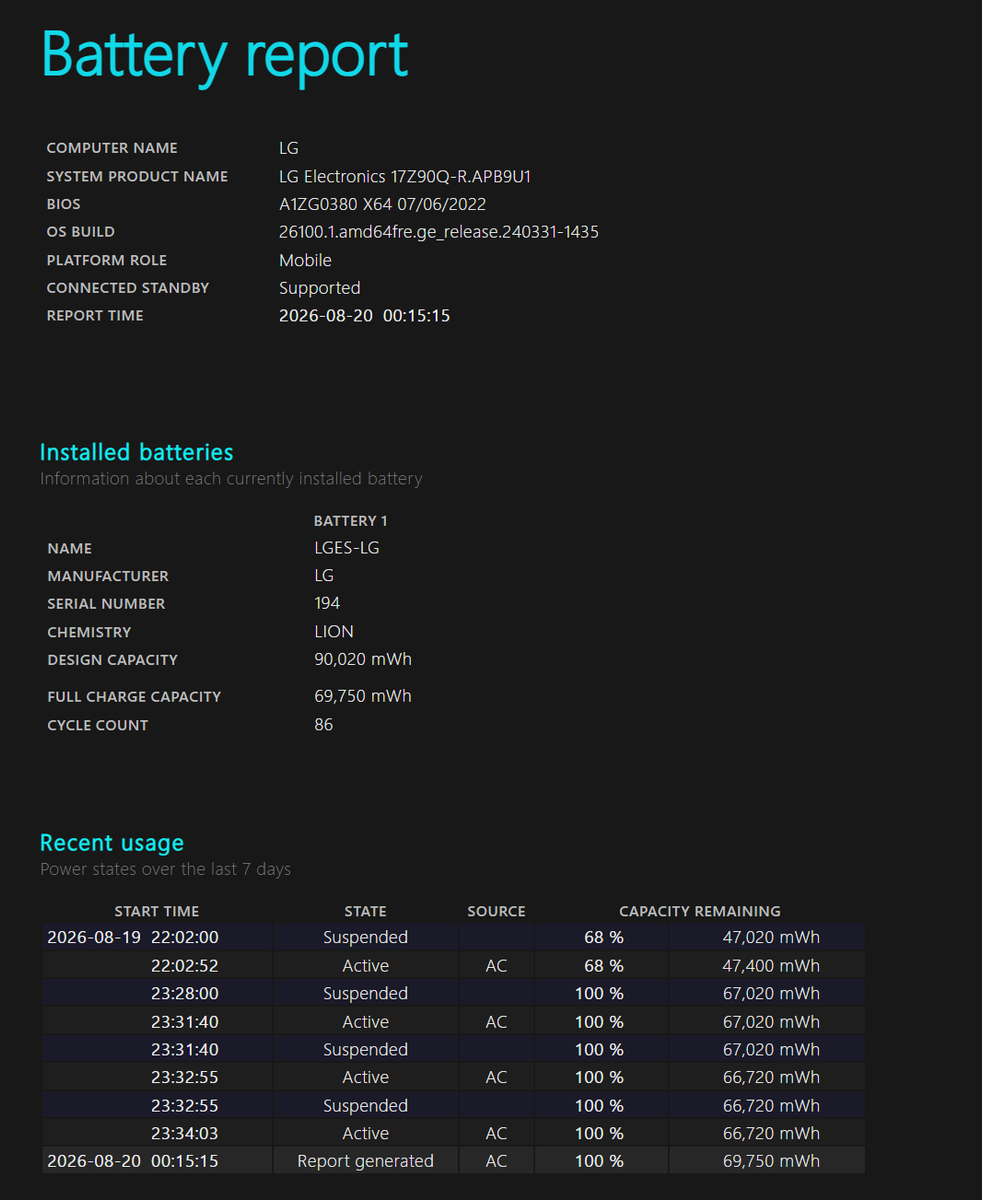Image resolution: width=982 pixels, height=1200 pixels.
Task: Click the CYCLE COUNT label
Action: point(97,726)
